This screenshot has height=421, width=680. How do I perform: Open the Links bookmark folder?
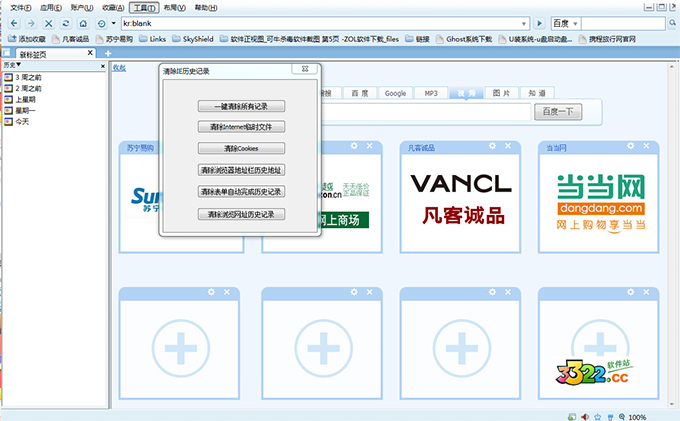[x=153, y=39]
